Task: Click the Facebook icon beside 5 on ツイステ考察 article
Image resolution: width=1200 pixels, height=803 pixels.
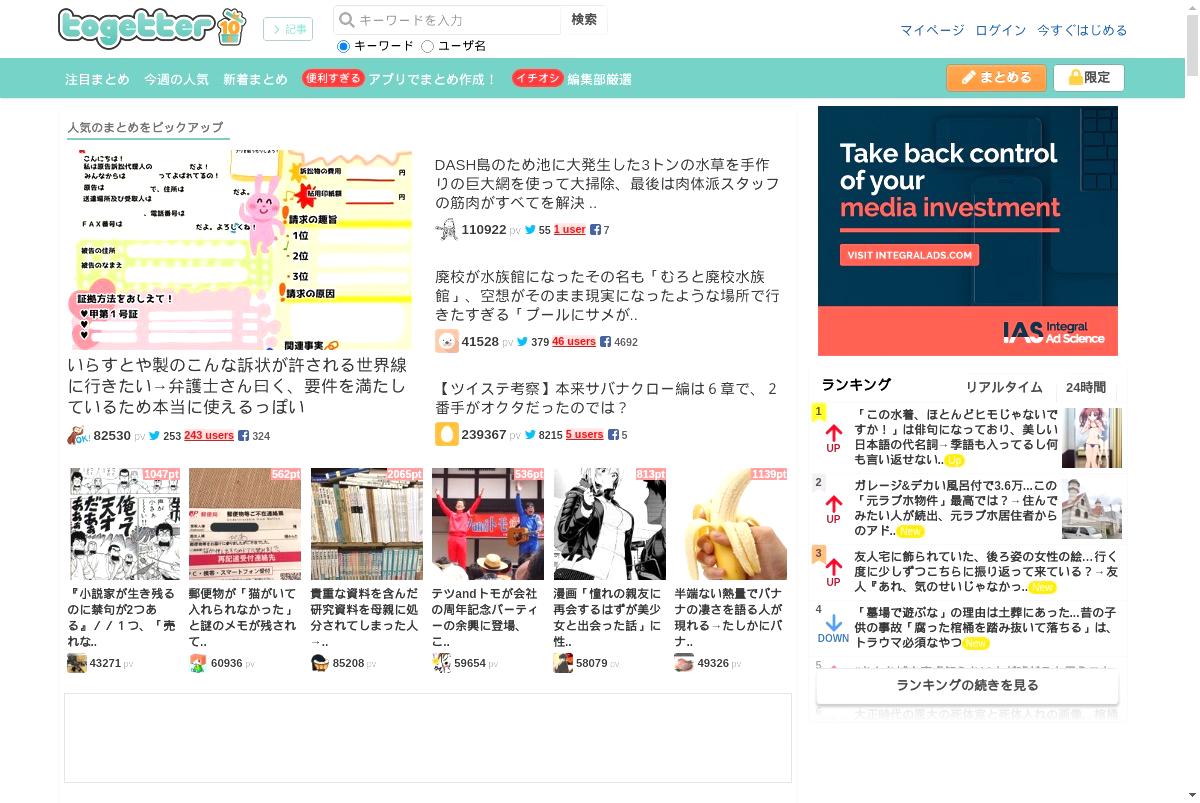Action: (613, 435)
